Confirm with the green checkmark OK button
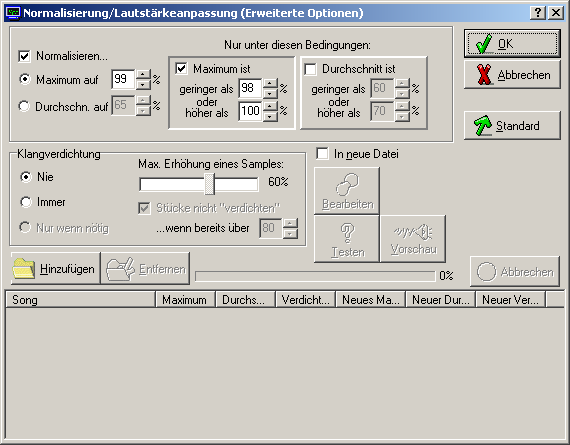The image size is (570, 445). click(512, 44)
